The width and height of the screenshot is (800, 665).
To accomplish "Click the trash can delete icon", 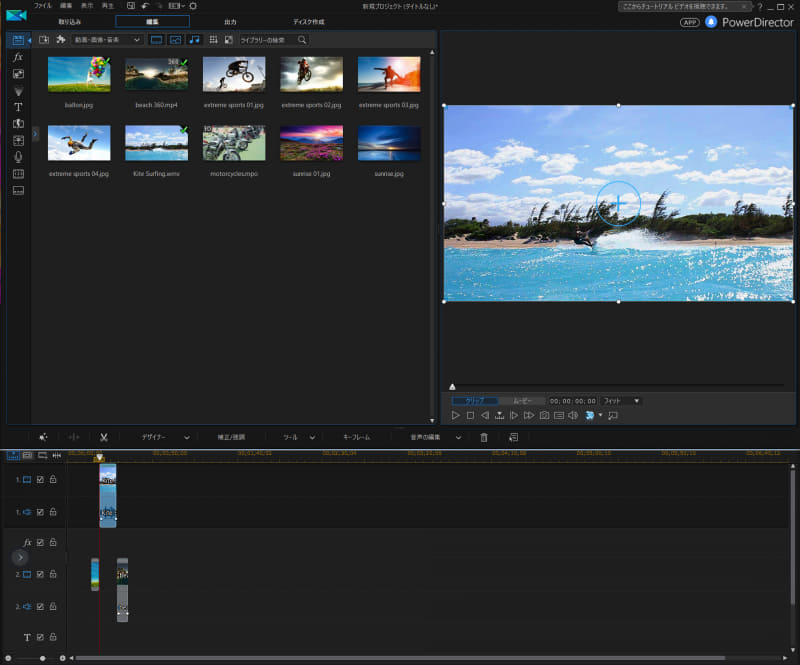I will pyautogui.click(x=484, y=437).
